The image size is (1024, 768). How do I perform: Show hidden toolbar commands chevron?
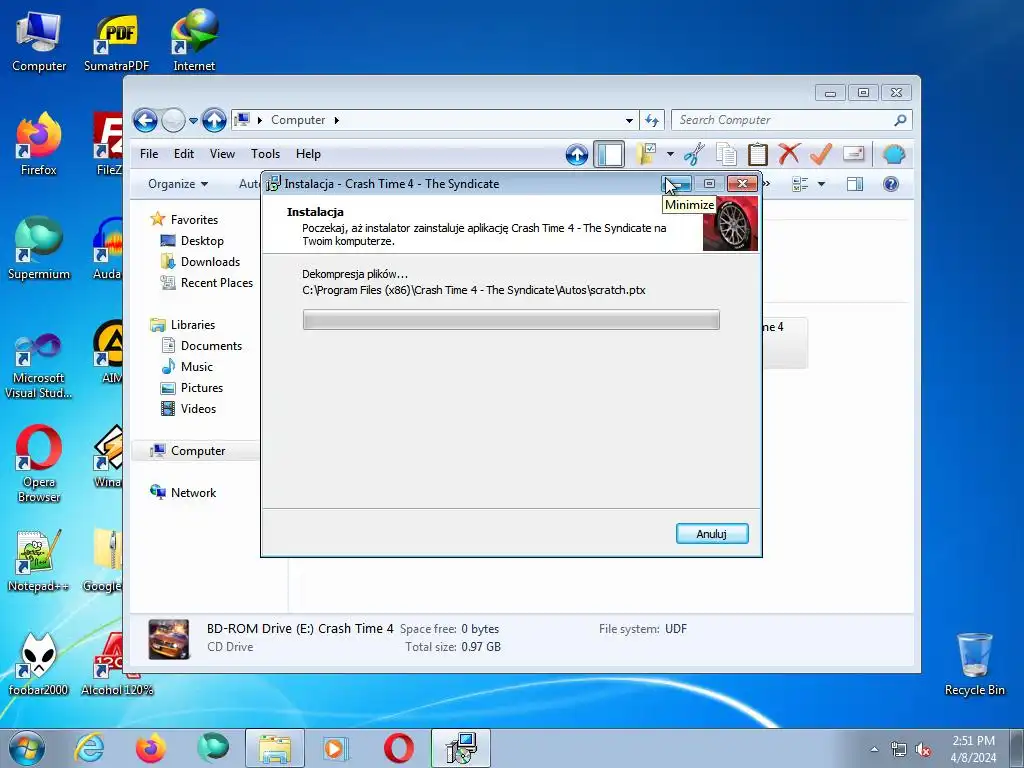click(x=767, y=184)
